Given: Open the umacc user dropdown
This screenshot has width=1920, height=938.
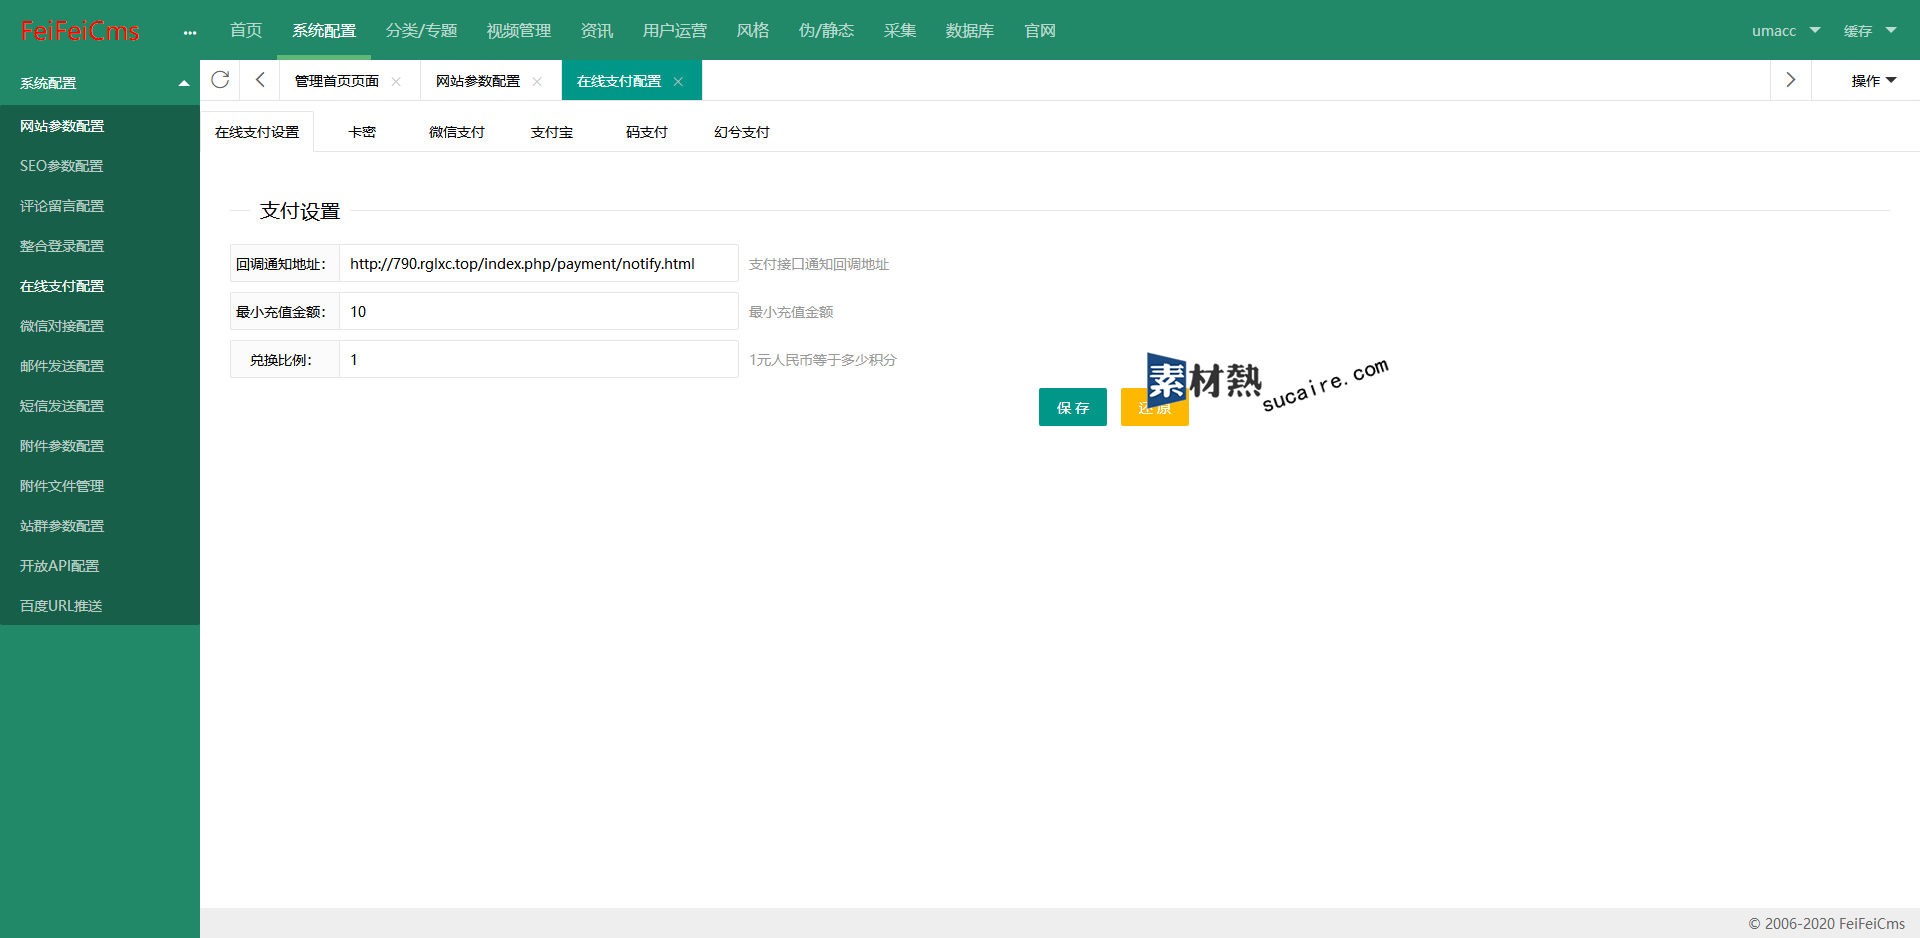Looking at the screenshot, I should point(1785,31).
